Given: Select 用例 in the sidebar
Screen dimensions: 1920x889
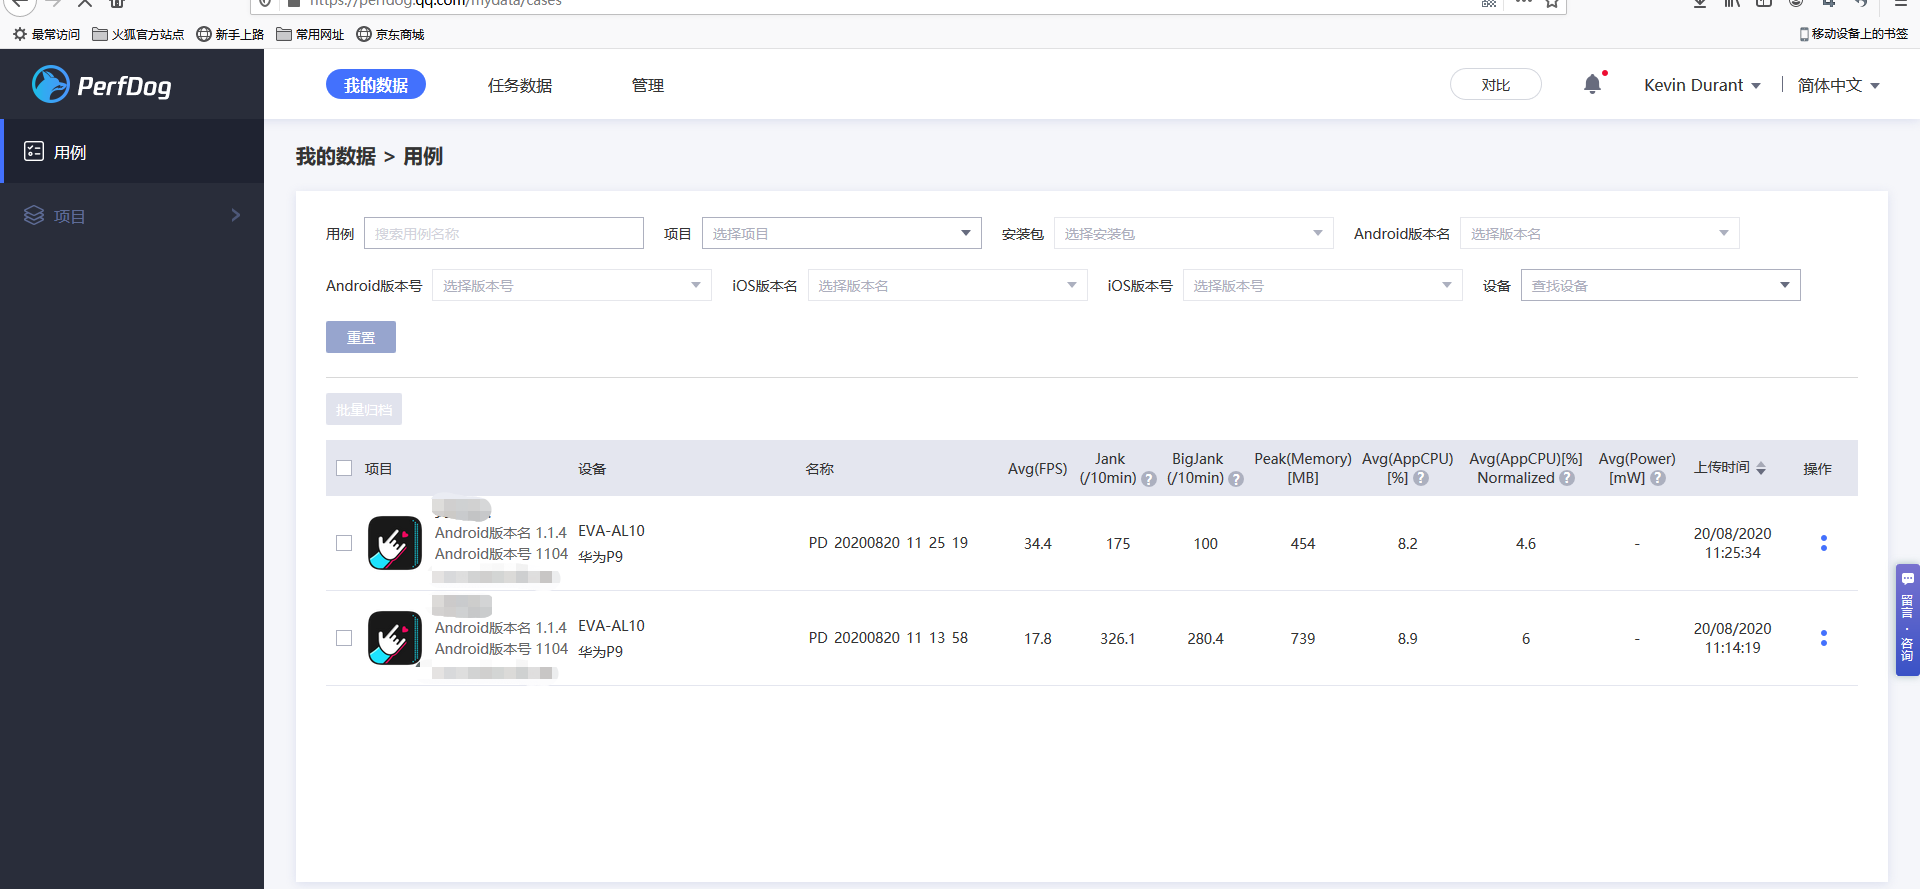Looking at the screenshot, I should pyautogui.click(x=132, y=152).
